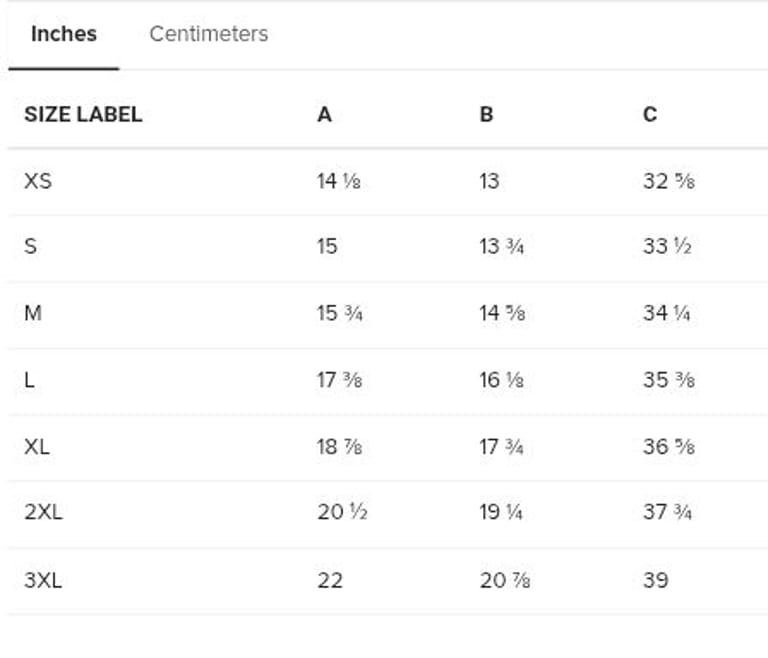The height and width of the screenshot is (658, 768).
Task: Click the SIZE LABEL column header
Action: 83,114
